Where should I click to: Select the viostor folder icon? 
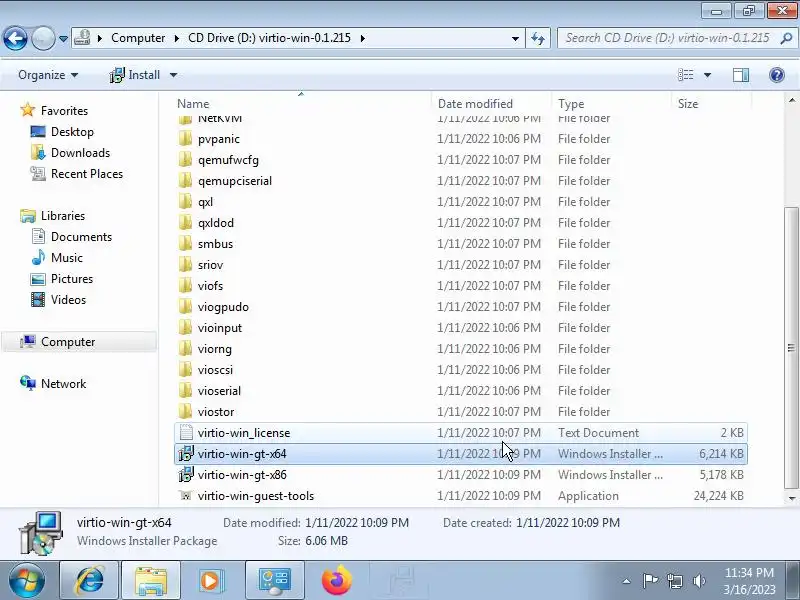click(x=186, y=411)
